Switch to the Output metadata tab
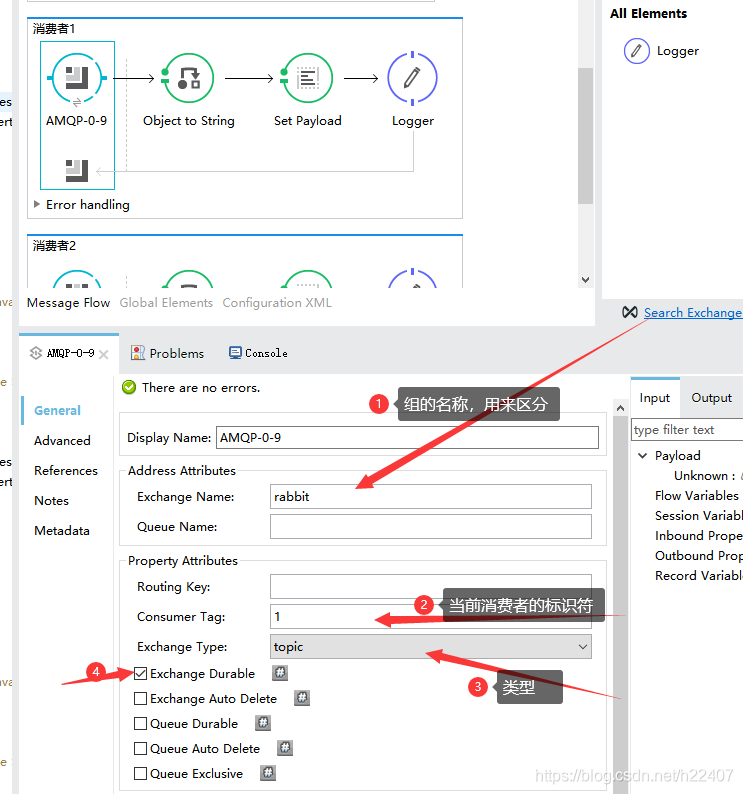743x794 pixels. (711, 398)
